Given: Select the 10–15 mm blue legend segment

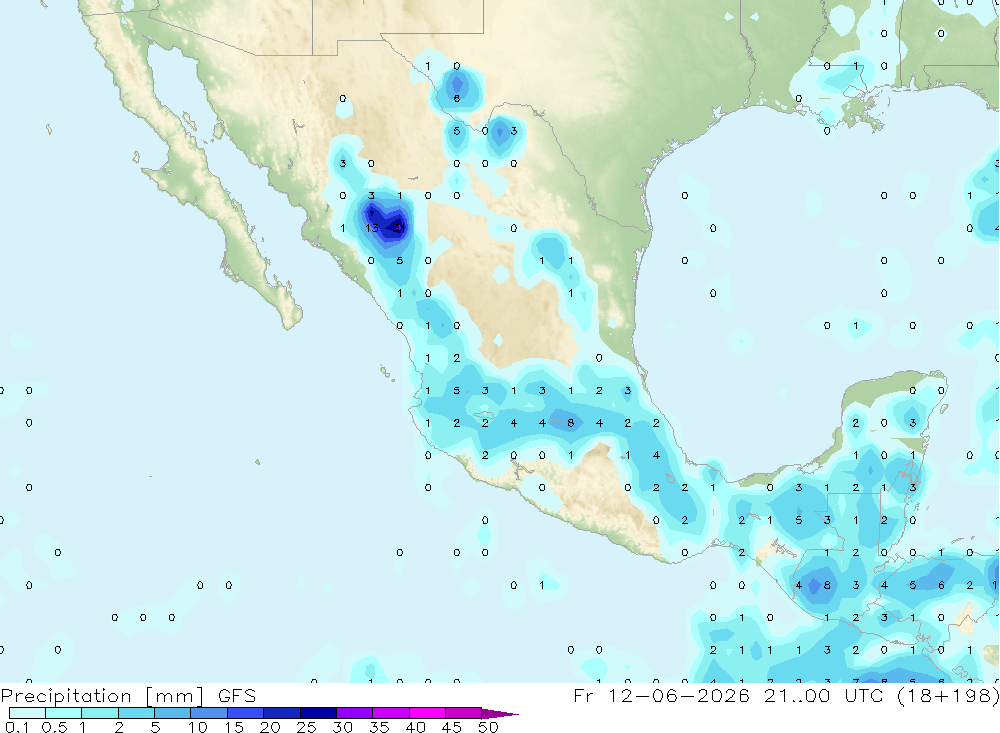Looking at the screenshot, I should (209, 713).
